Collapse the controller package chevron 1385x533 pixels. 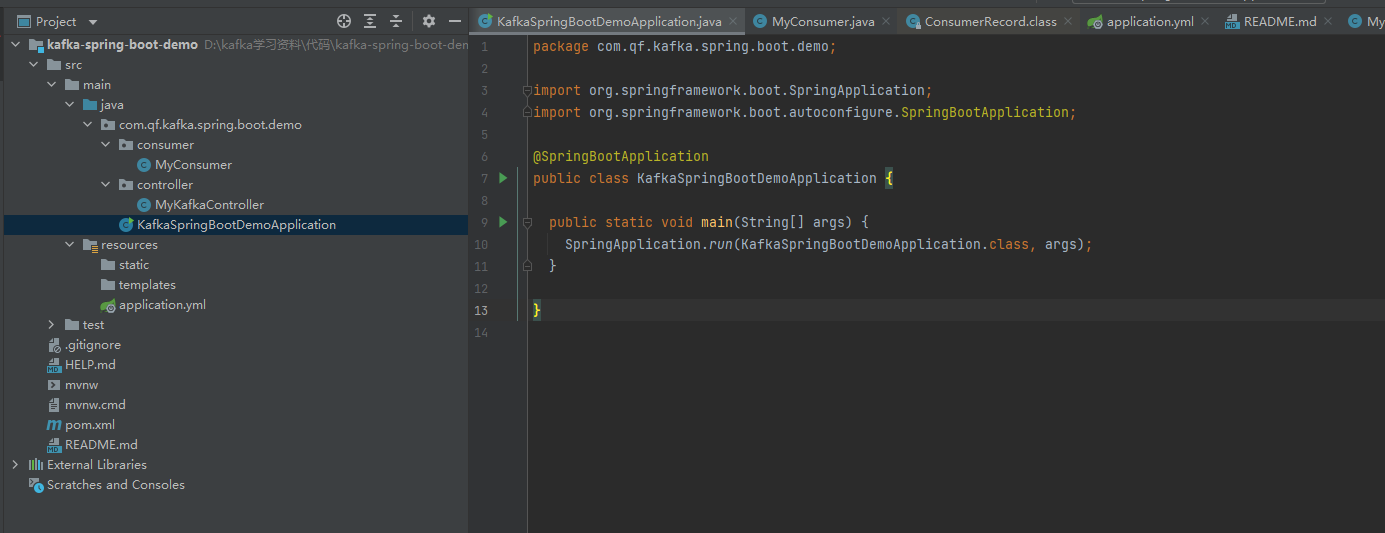pos(105,185)
